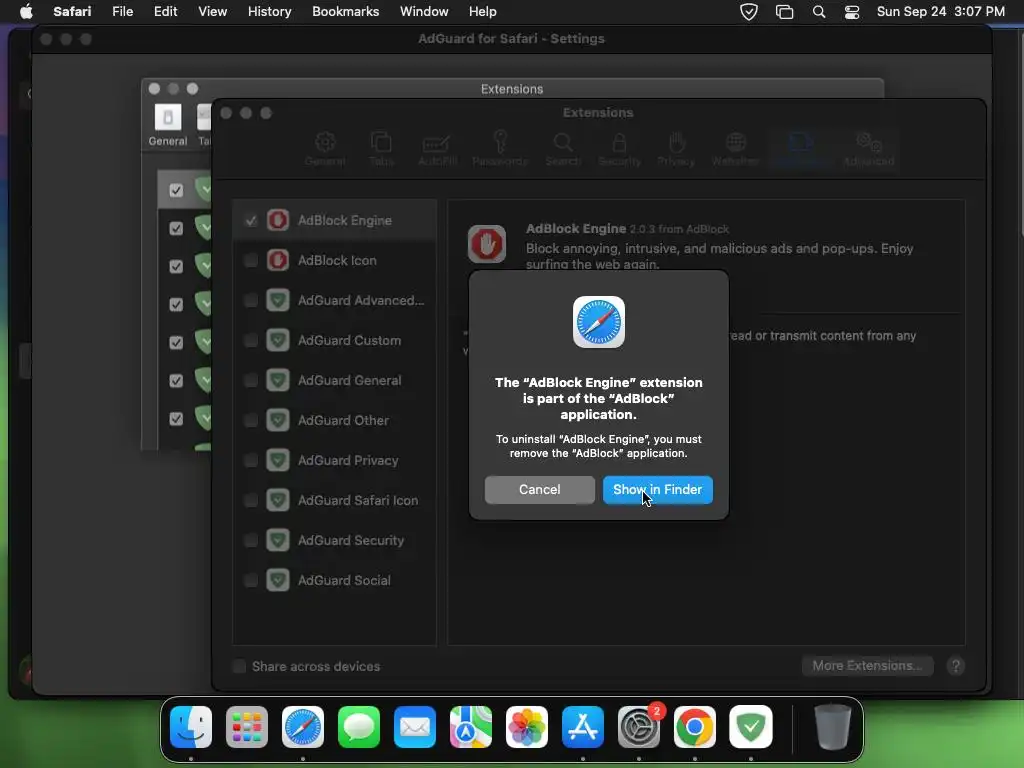Open AdGuard app in the Dock

(x=750, y=727)
